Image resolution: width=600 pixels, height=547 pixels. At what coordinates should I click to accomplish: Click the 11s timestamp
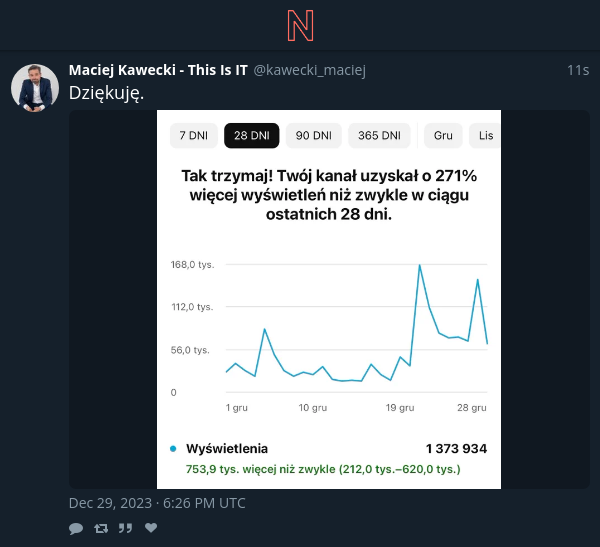(x=578, y=70)
